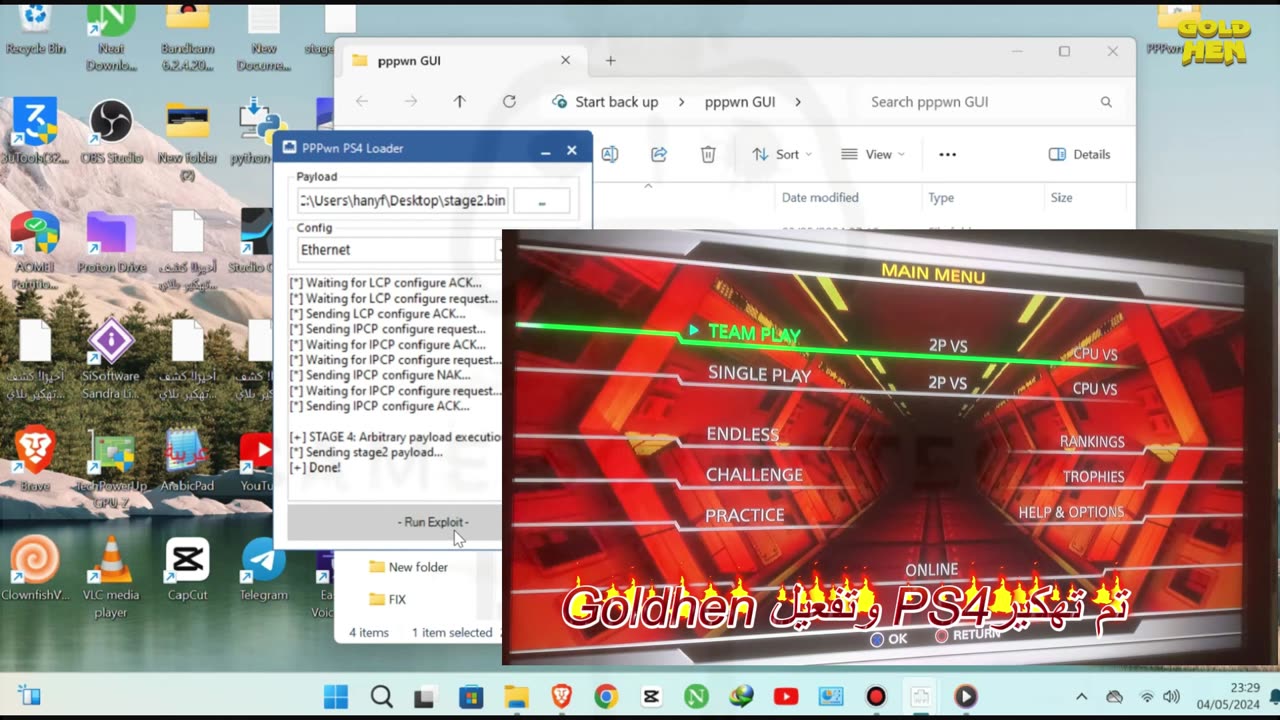The image size is (1280, 720).
Task: Open the See more ellipsis menu
Action: pyautogui.click(x=948, y=154)
